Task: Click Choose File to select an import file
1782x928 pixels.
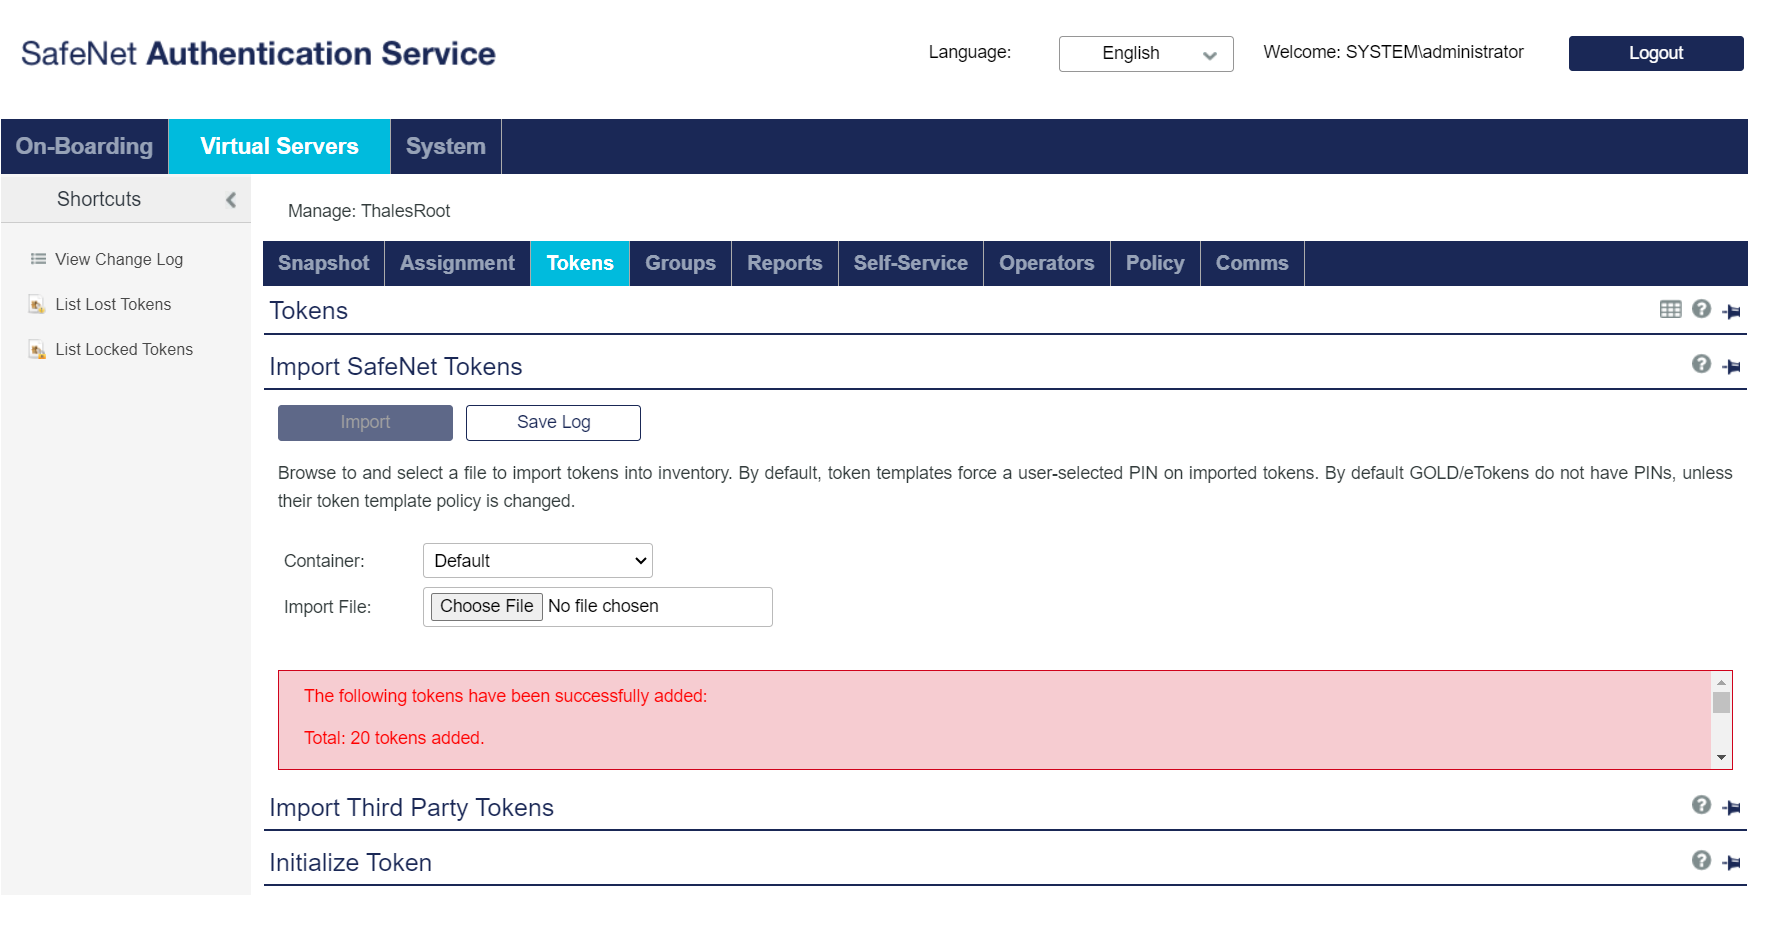Action: (486, 606)
